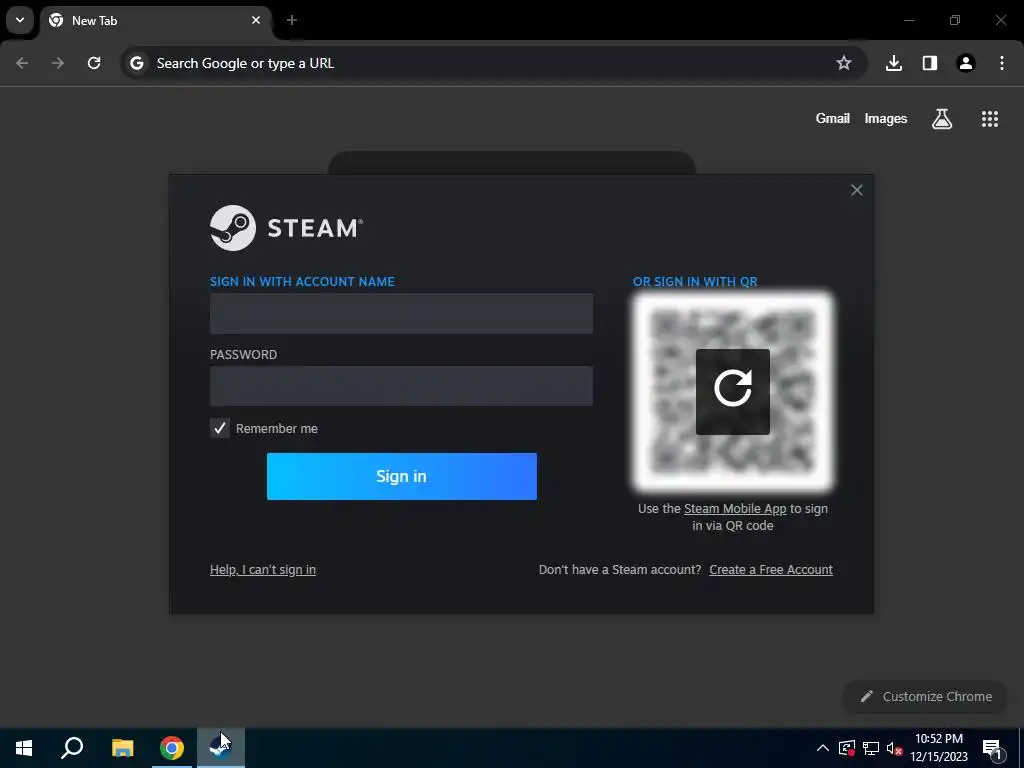1024x768 pixels.
Task: Click the account name input field
Action: [x=401, y=313]
